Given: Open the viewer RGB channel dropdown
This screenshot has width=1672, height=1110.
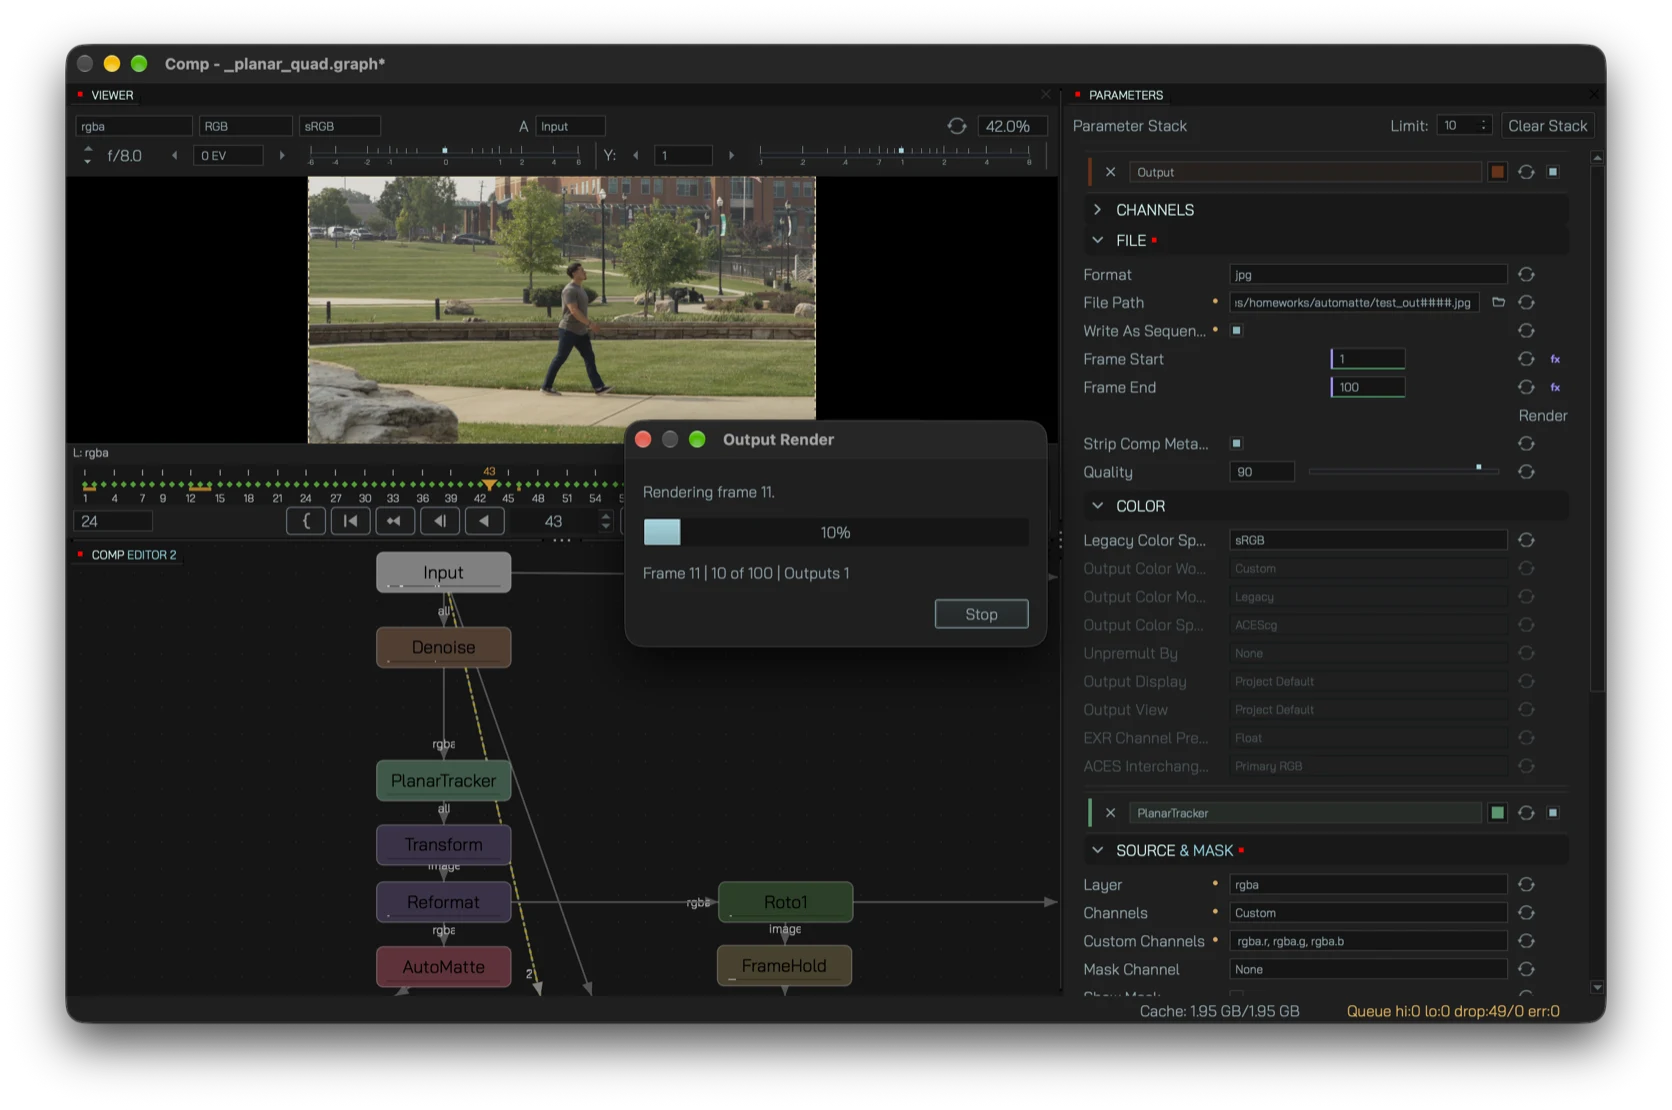Looking at the screenshot, I should (x=246, y=126).
